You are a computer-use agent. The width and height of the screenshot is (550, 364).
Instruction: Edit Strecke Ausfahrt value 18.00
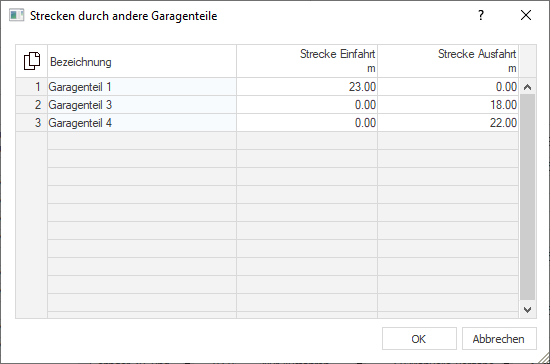point(448,105)
